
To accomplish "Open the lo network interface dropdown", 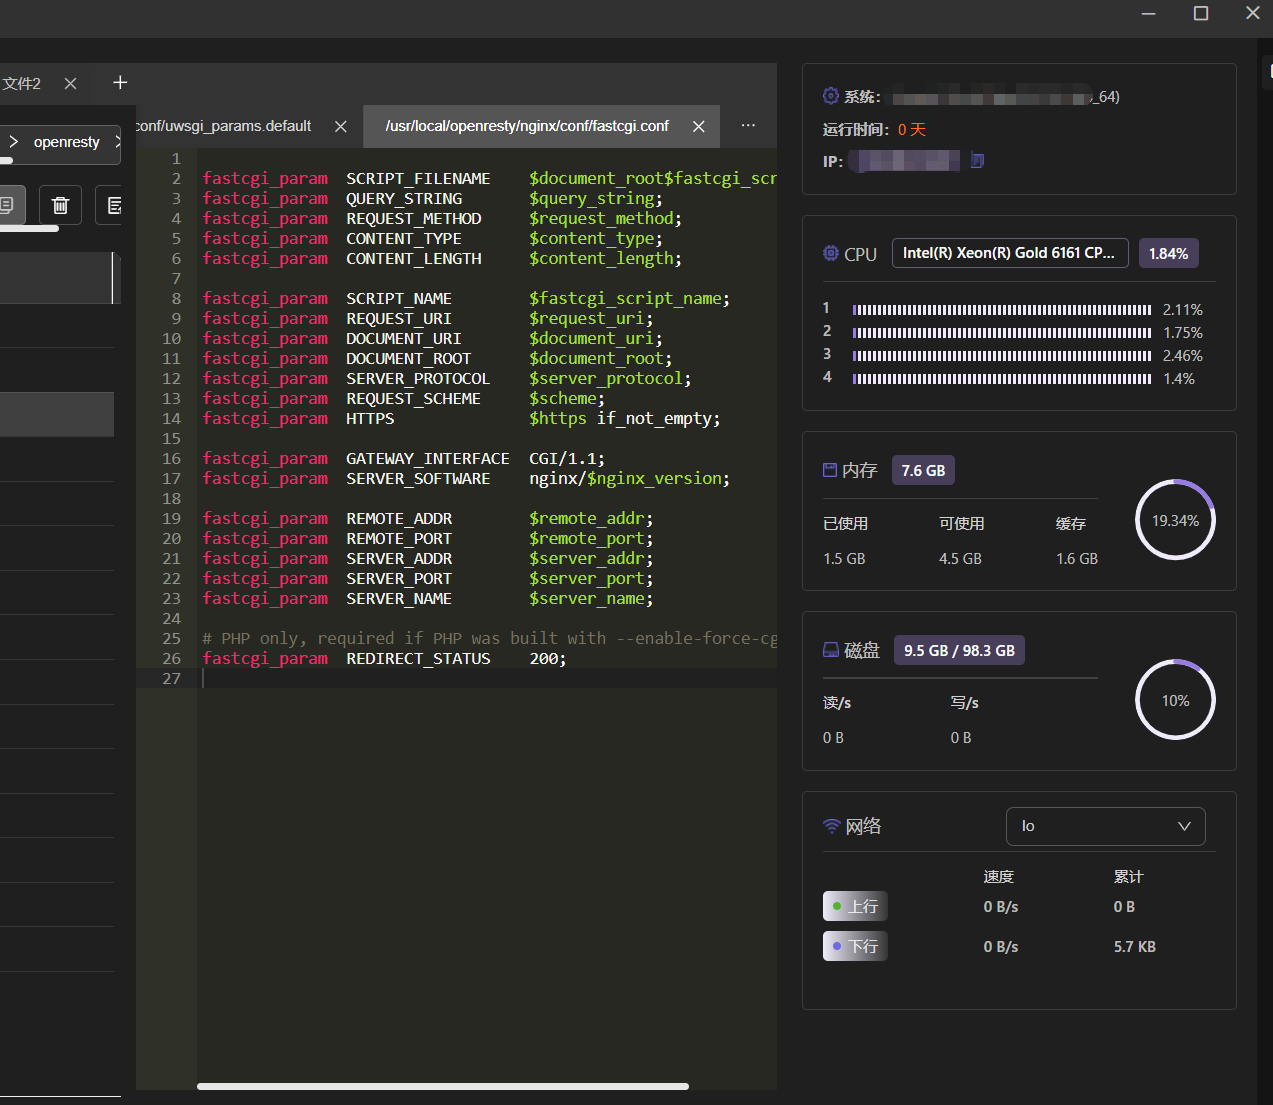I will click(1105, 826).
